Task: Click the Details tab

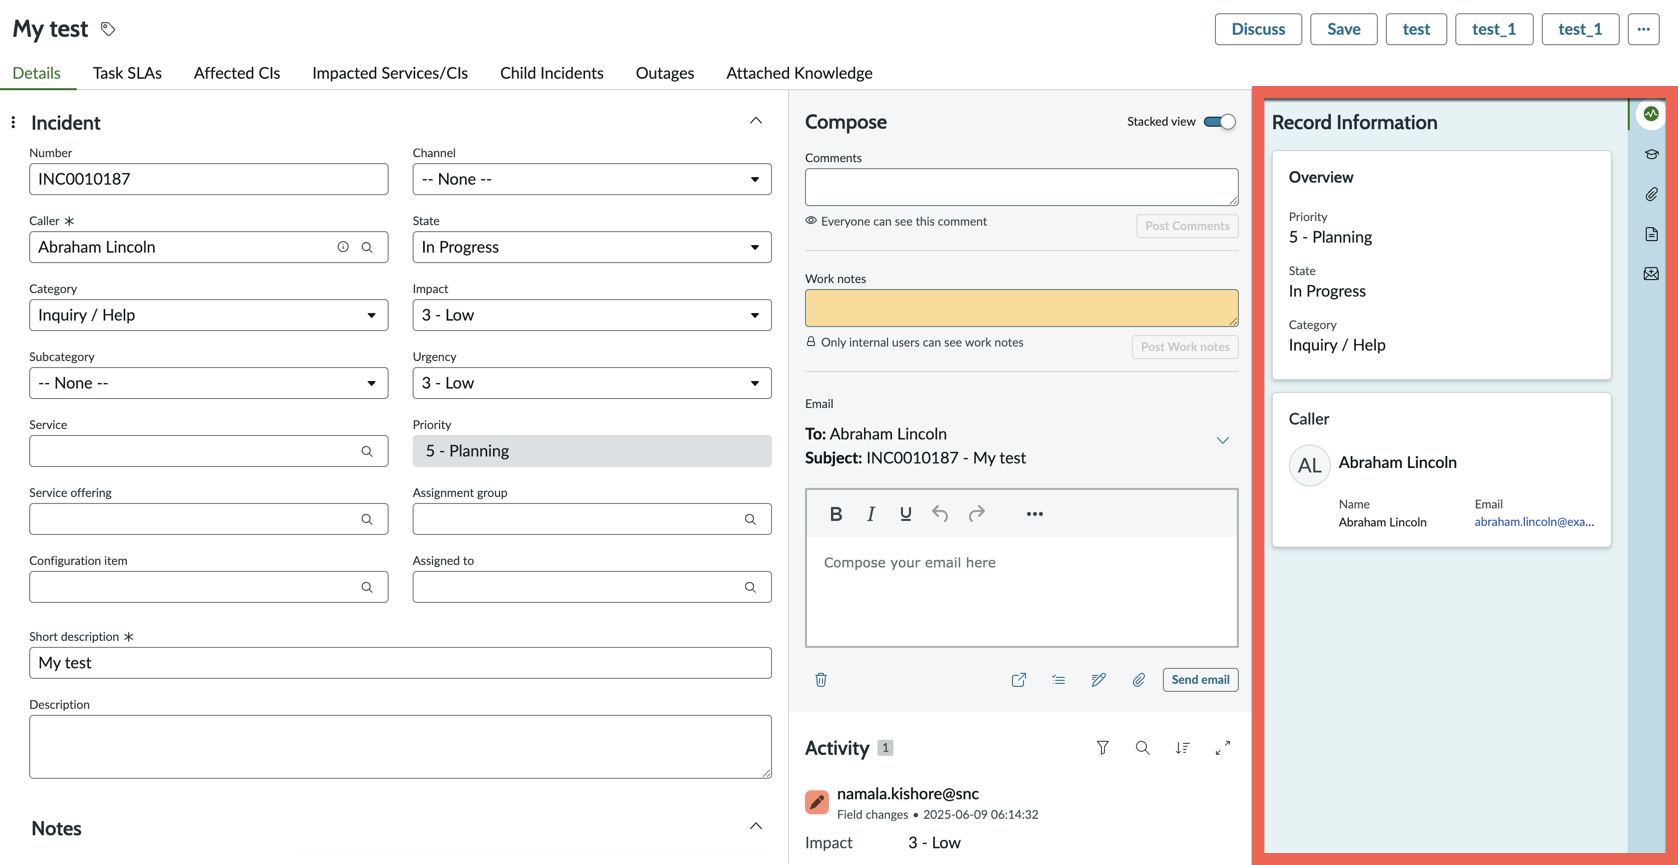Action: coord(36,73)
